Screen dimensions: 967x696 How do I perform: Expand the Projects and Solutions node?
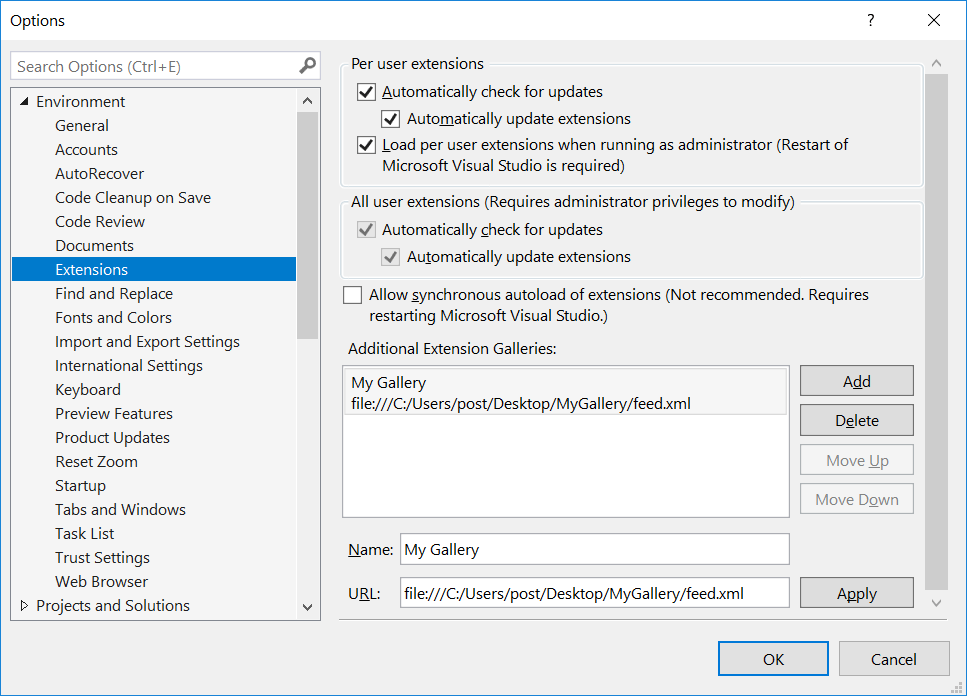pos(26,605)
